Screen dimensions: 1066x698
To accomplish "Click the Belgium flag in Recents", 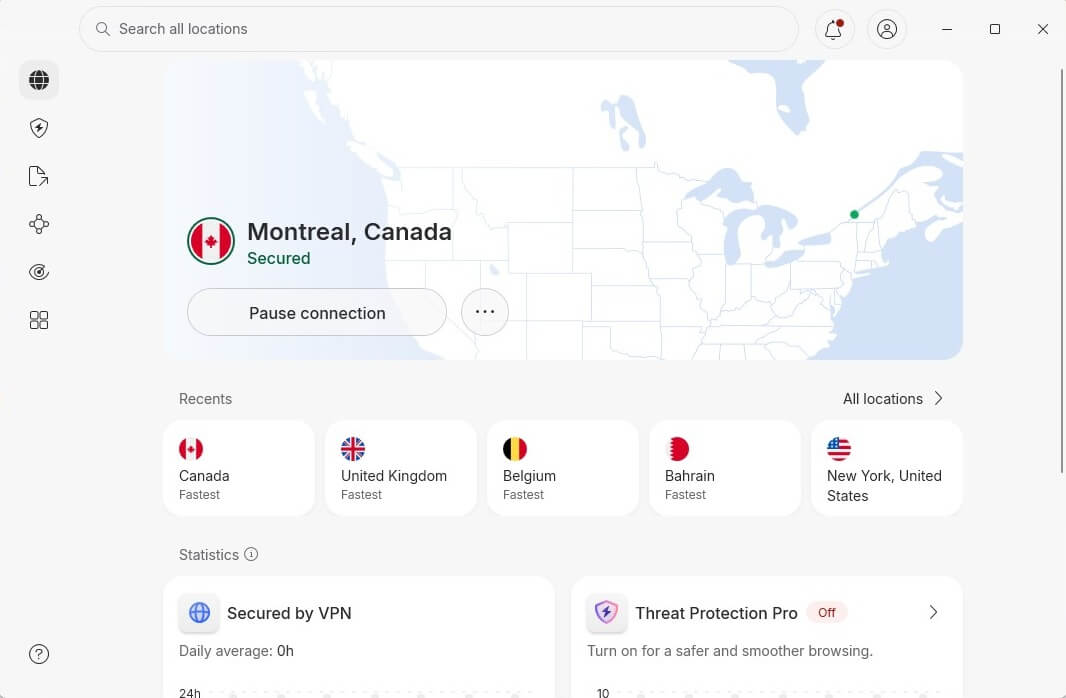I will pos(515,449).
